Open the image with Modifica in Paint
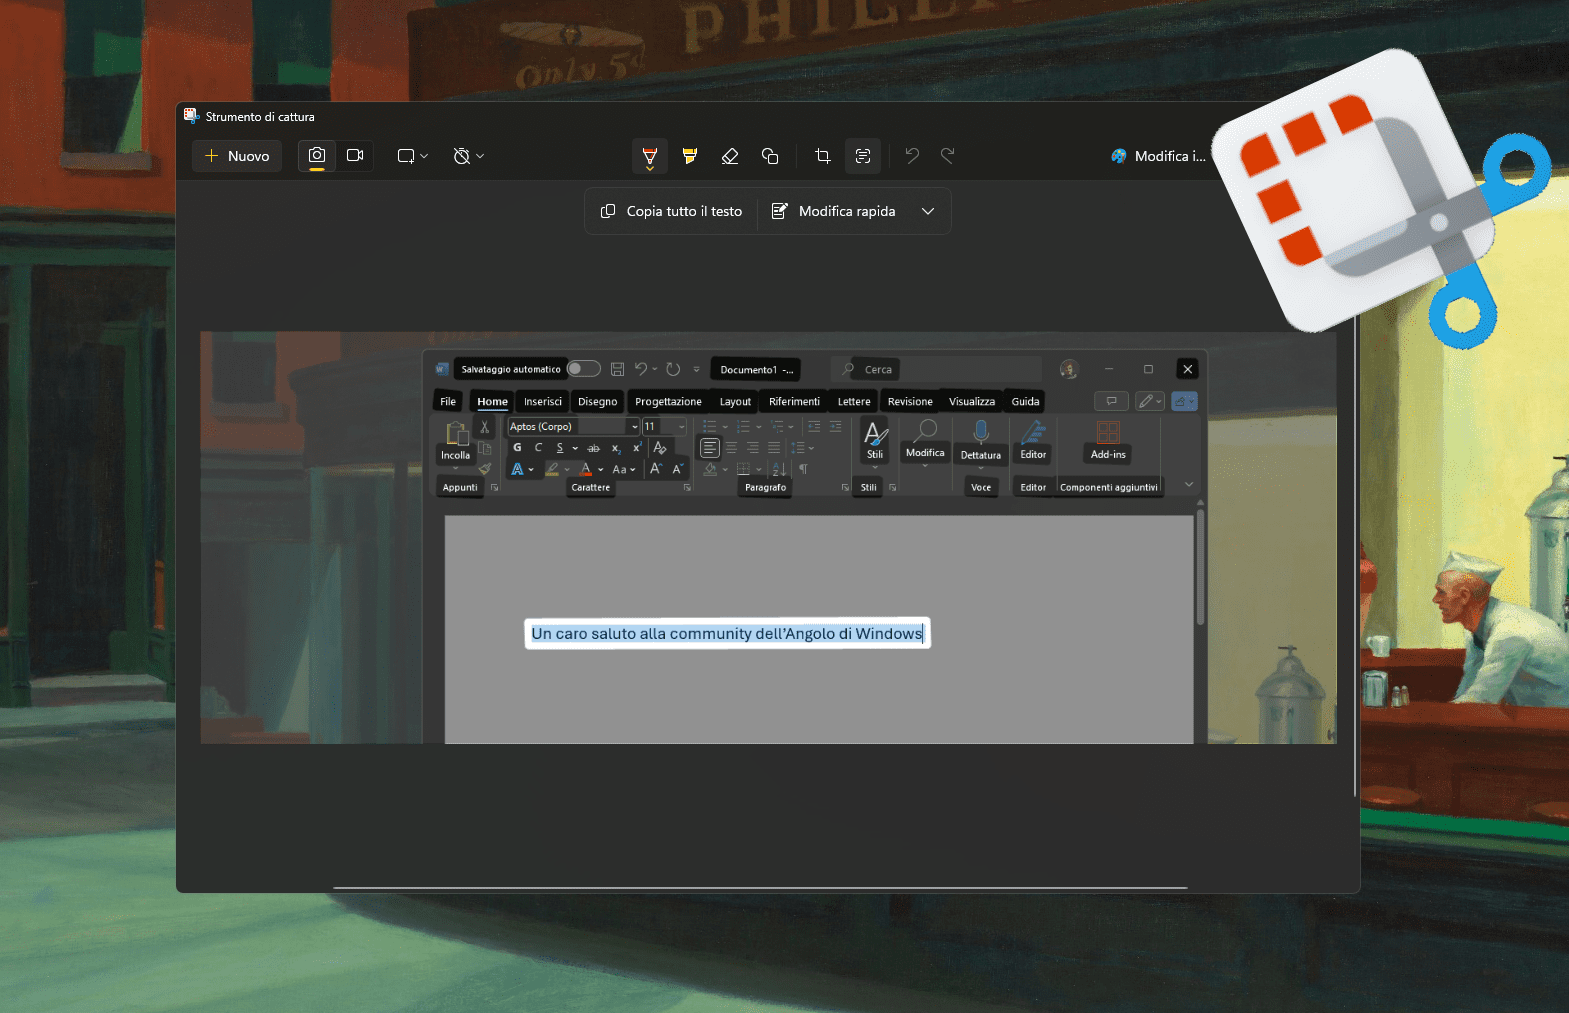The width and height of the screenshot is (1569, 1013). pyautogui.click(x=1158, y=156)
